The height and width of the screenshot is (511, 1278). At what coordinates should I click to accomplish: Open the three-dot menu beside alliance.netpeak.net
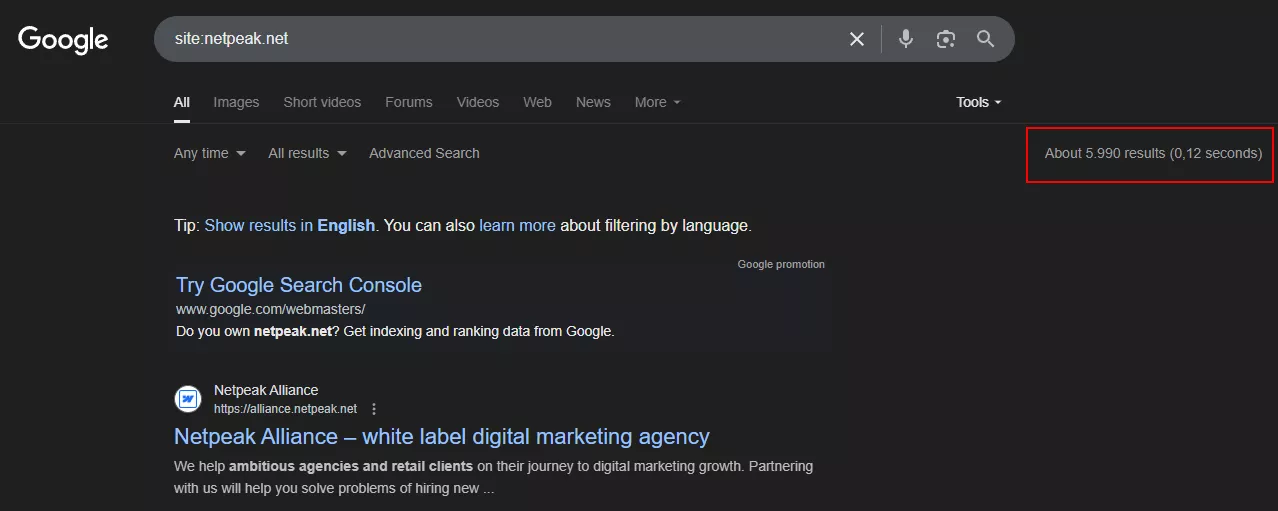click(x=374, y=409)
